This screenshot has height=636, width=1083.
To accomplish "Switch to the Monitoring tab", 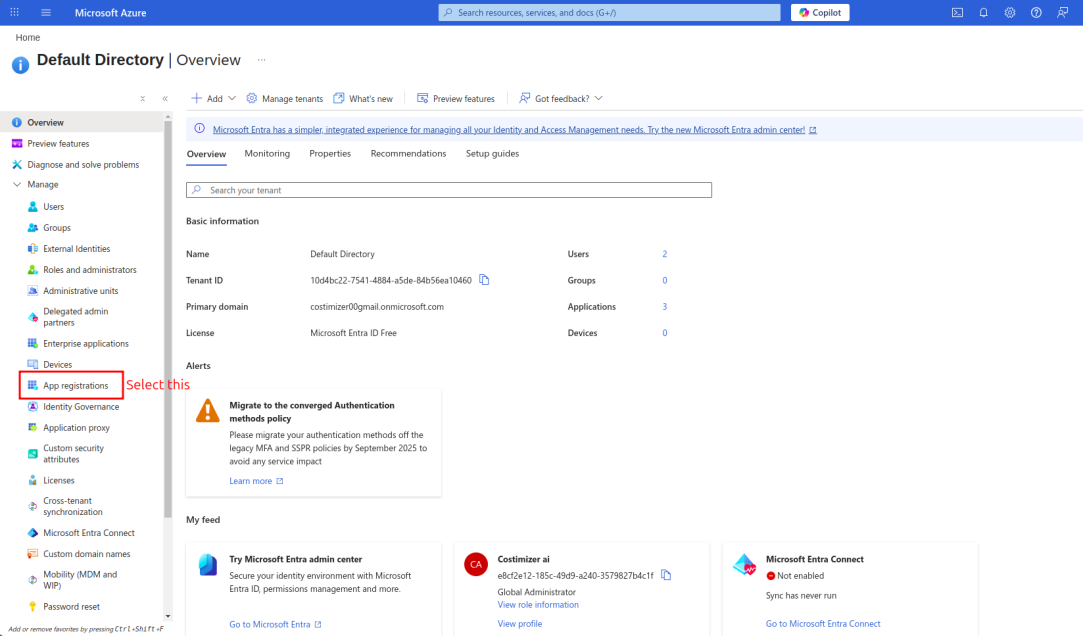I will tap(267, 153).
